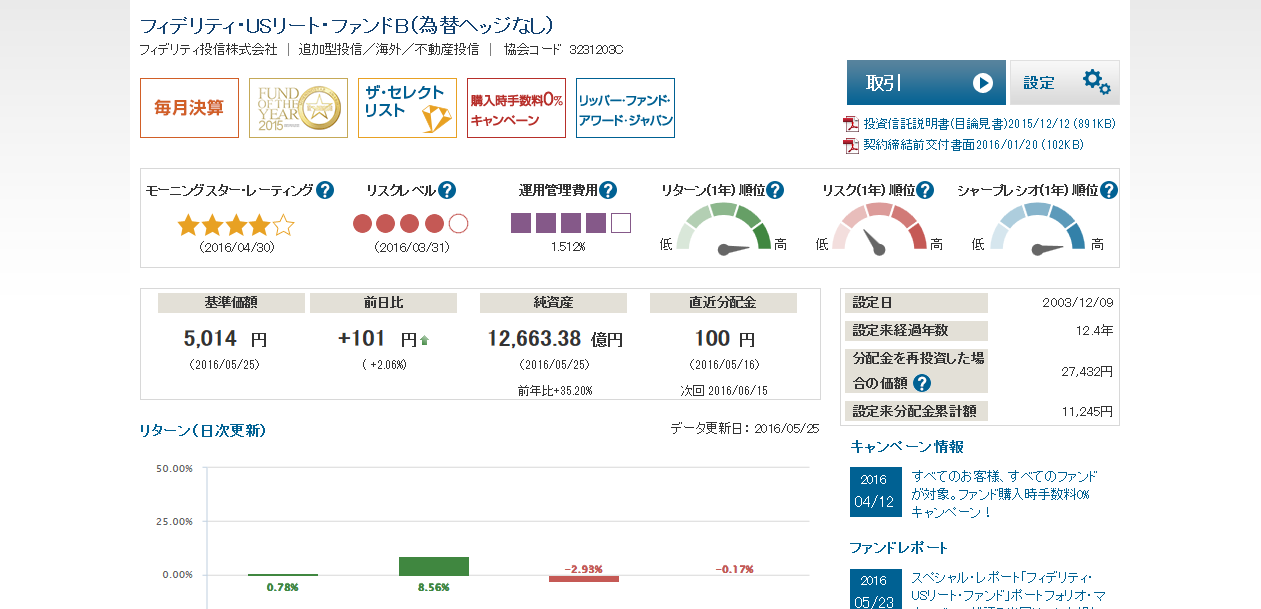
Task: Click the purple management cost squares
Action: click(571, 223)
